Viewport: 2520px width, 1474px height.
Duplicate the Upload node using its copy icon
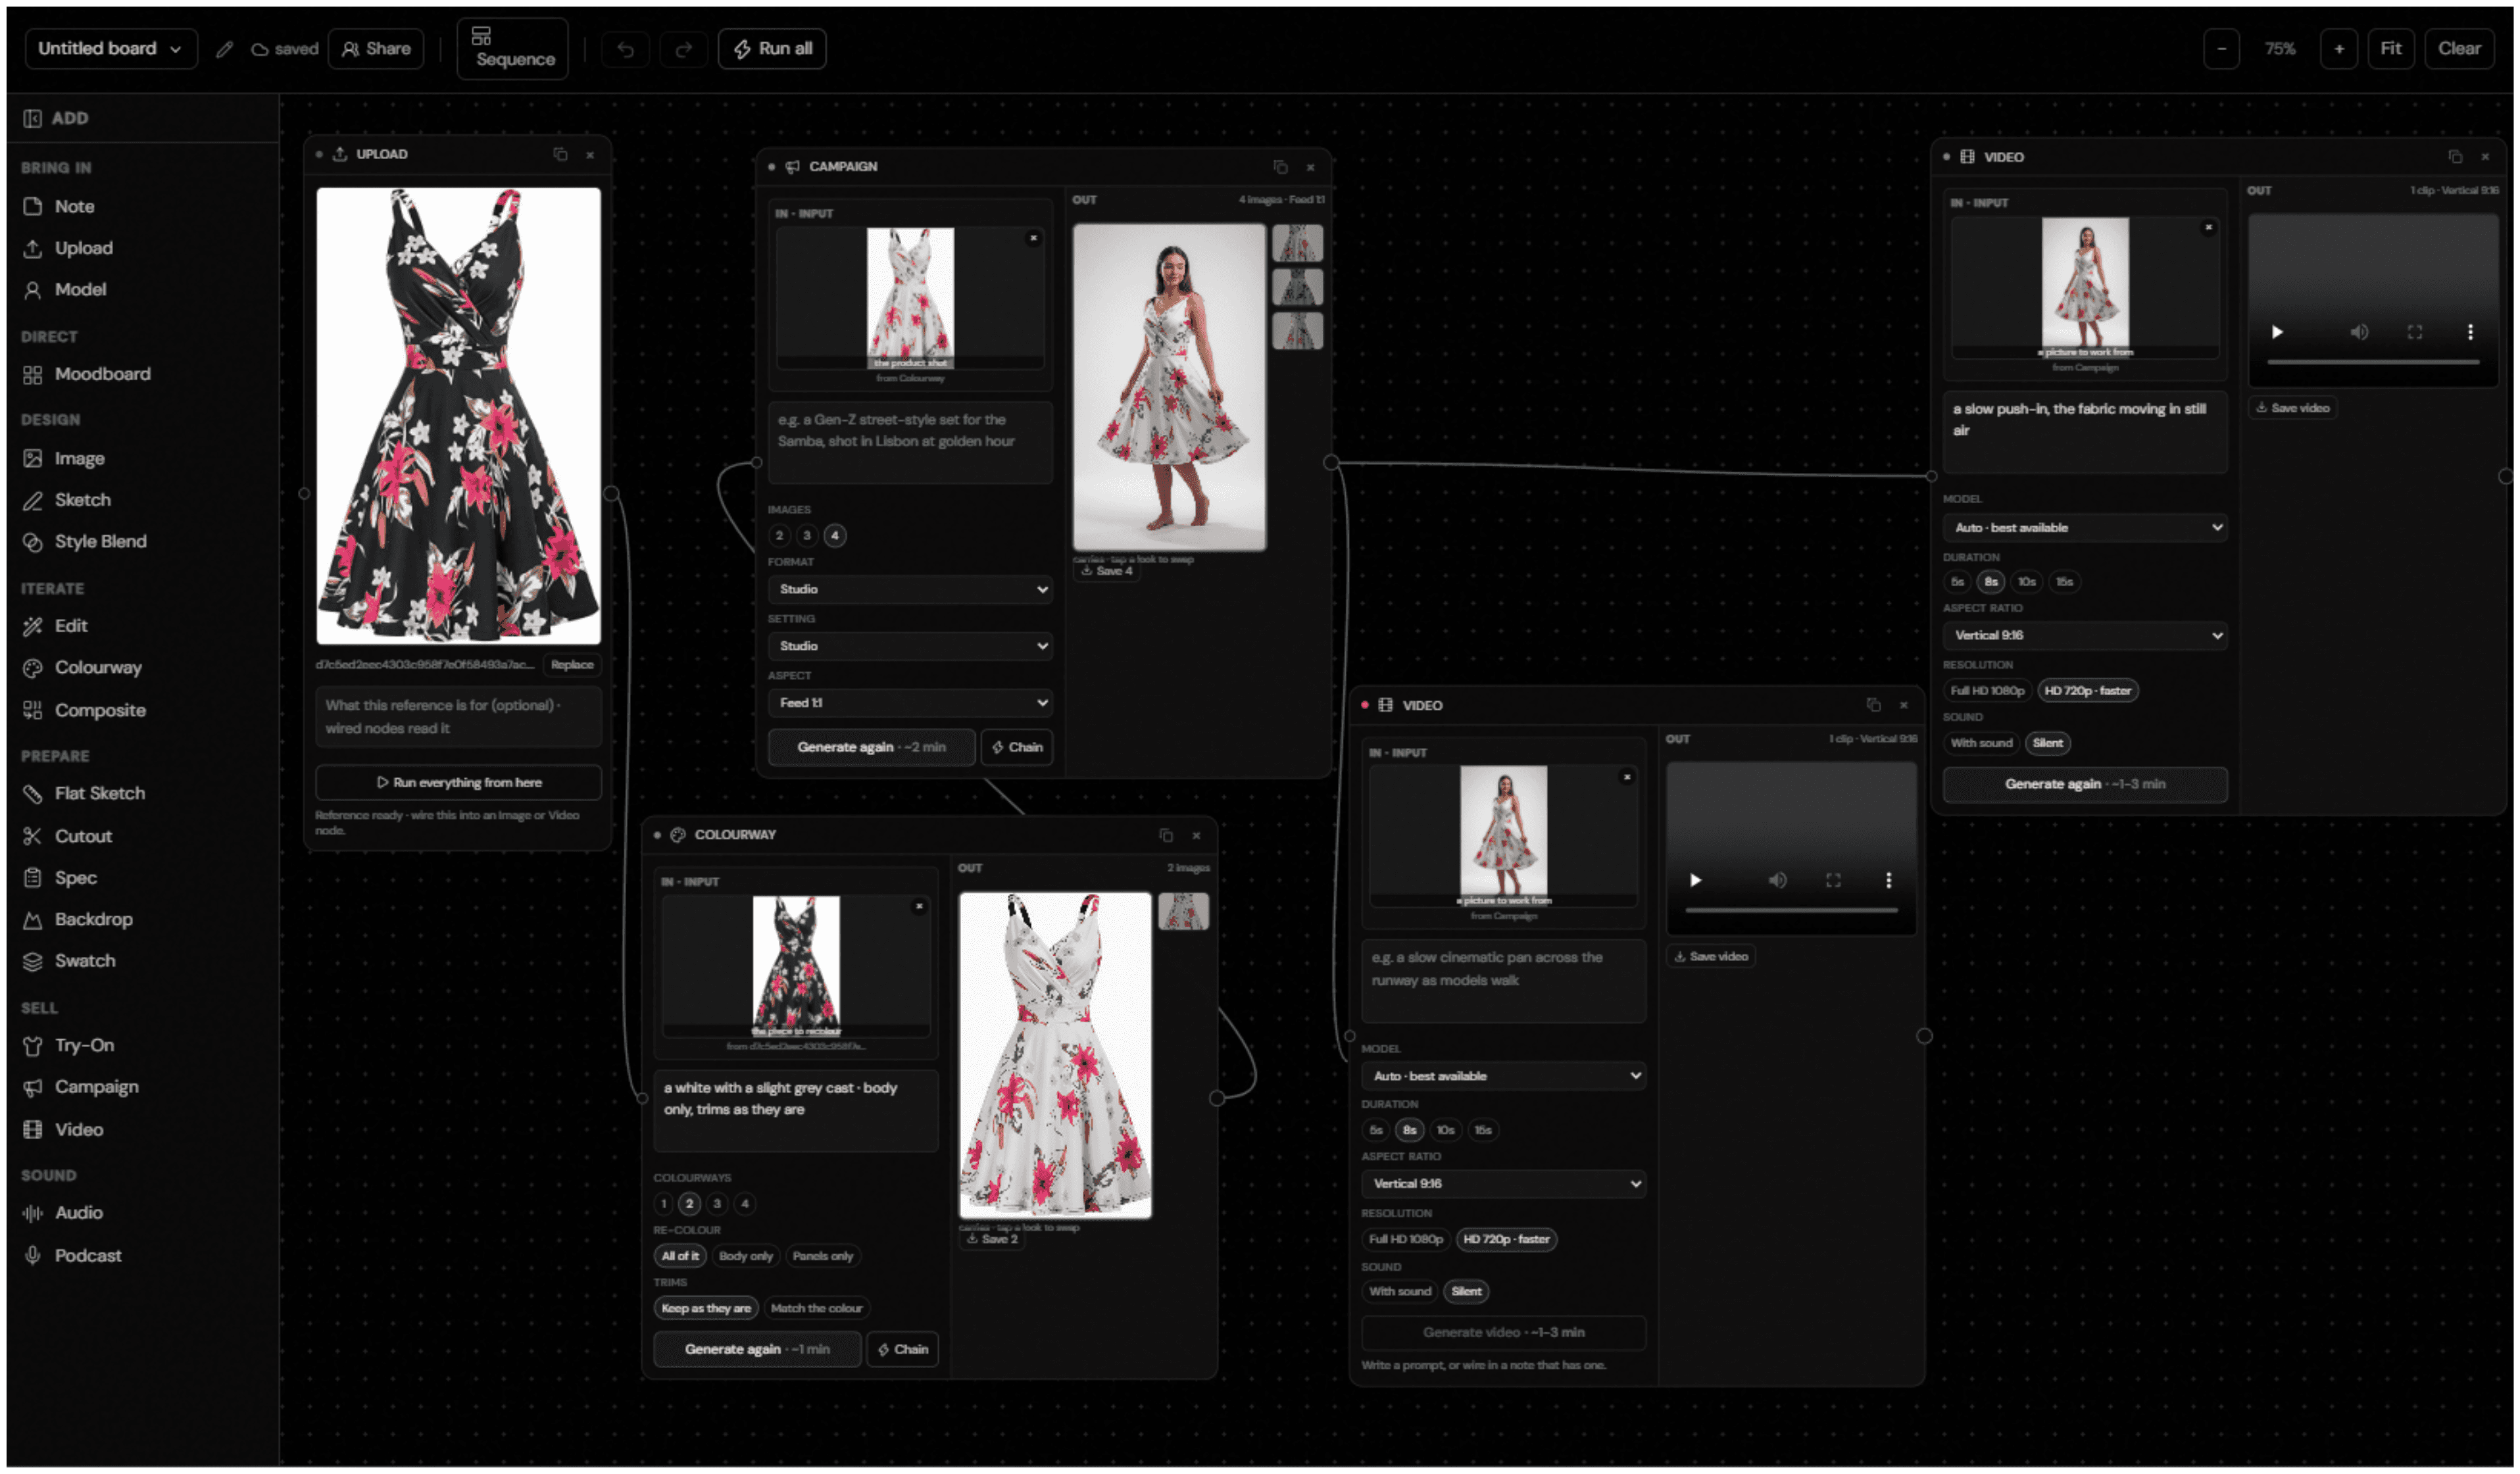coord(560,154)
